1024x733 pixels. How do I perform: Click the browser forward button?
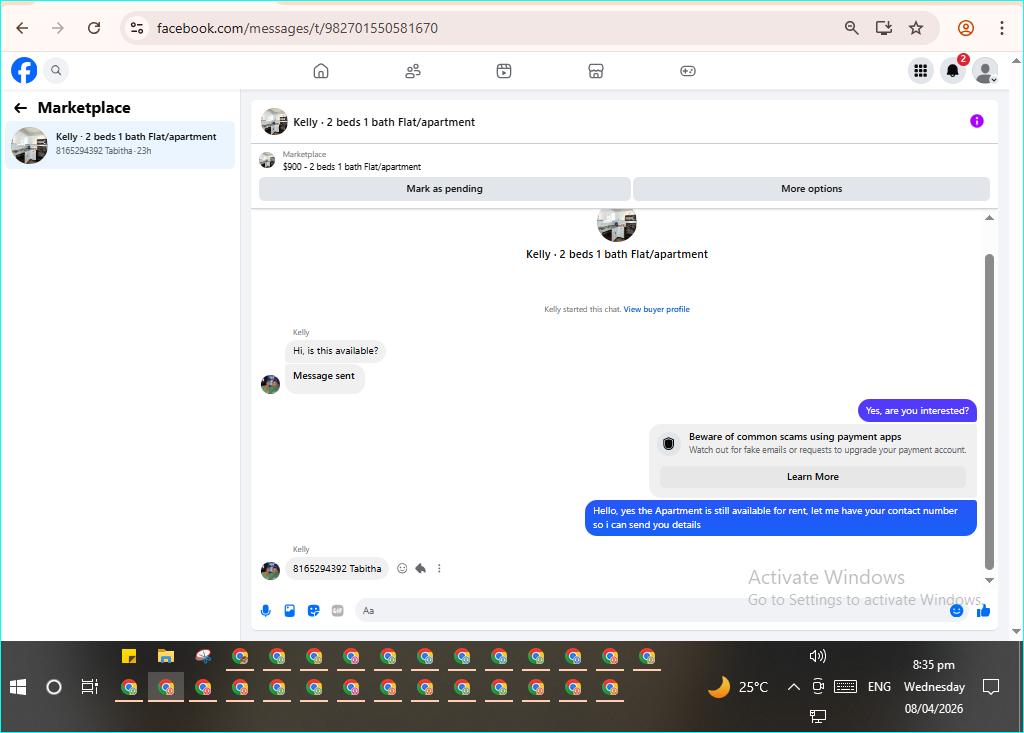pyautogui.click(x=58, y=28)
